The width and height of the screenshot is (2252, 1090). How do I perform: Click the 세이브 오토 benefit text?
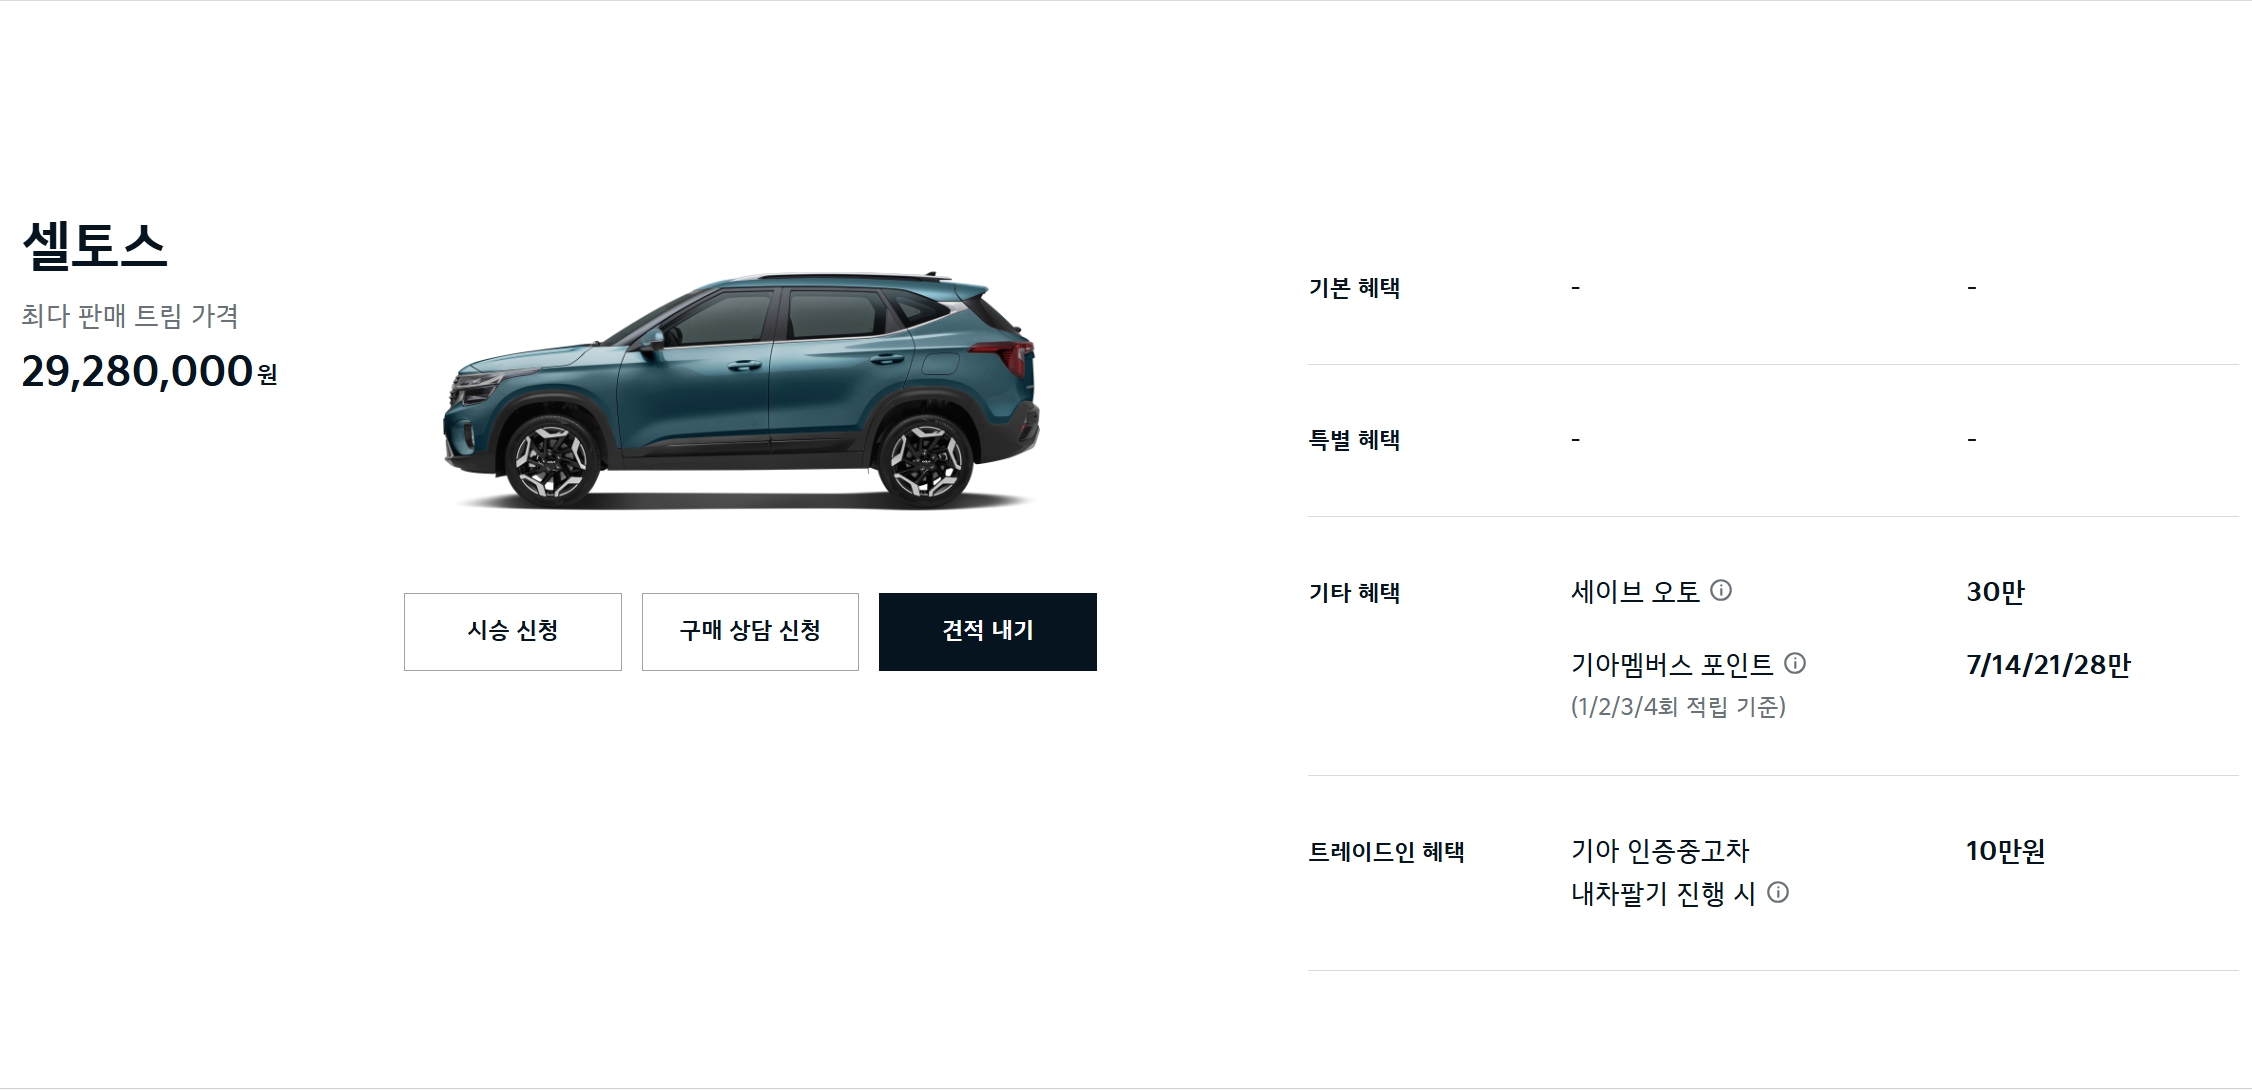[x=1635, y=592]
